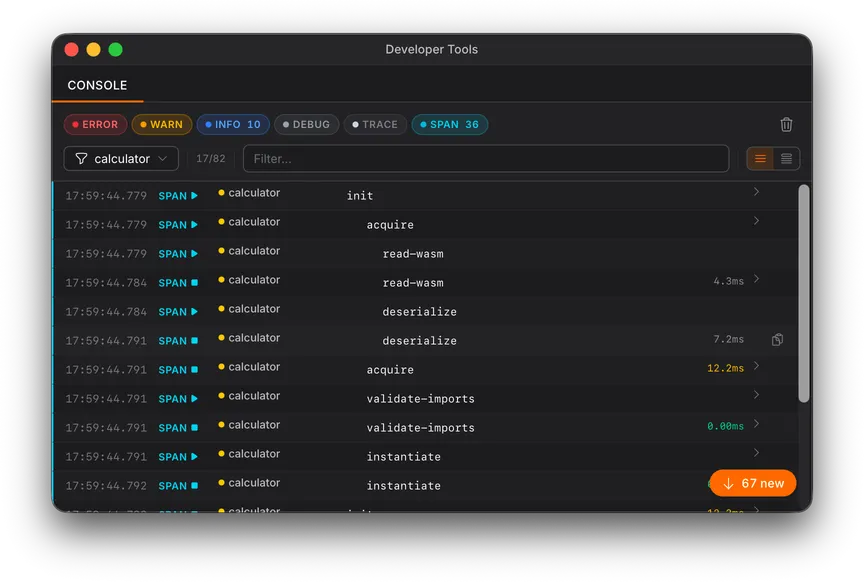Switch to expanded list view icon
The image size is (864, 583).
point(786,159)
